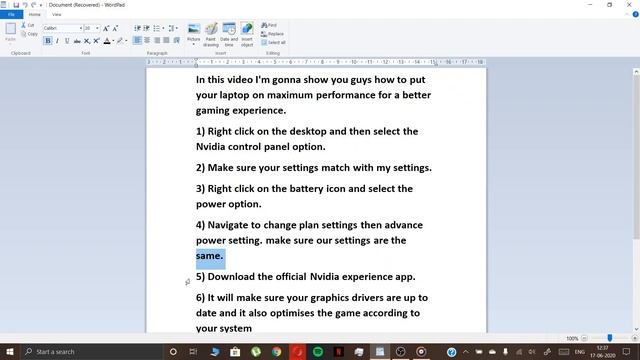Align text right
The height and width of the screenshot is (360, 640).
pos(157,40)
